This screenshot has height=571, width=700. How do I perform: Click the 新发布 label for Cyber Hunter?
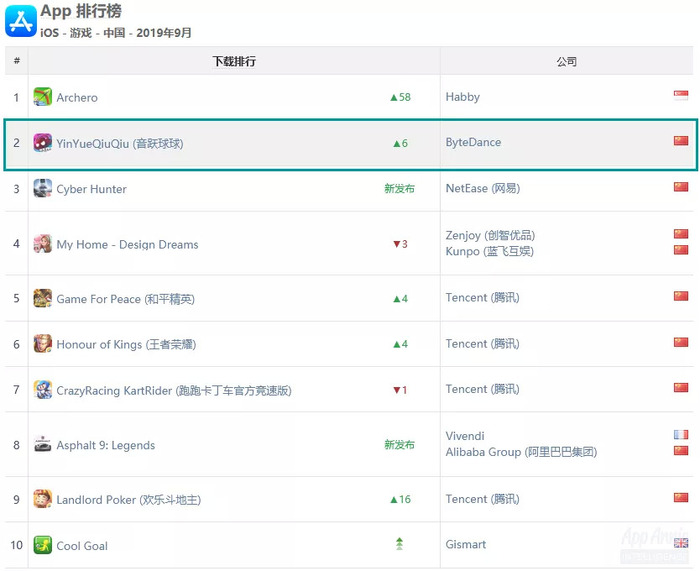click(x=399, y=189)
